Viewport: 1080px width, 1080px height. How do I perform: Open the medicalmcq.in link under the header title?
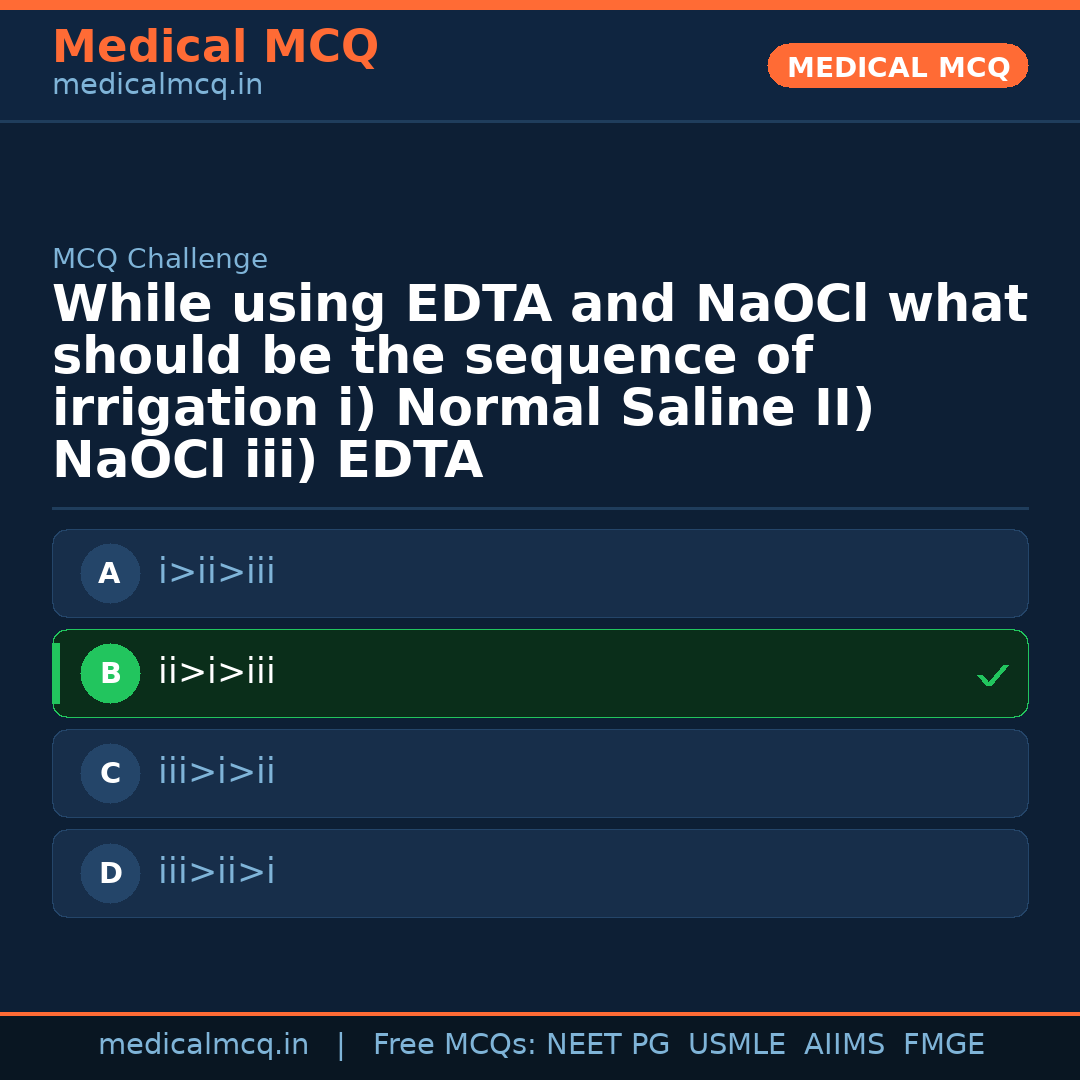coord(157,86)
